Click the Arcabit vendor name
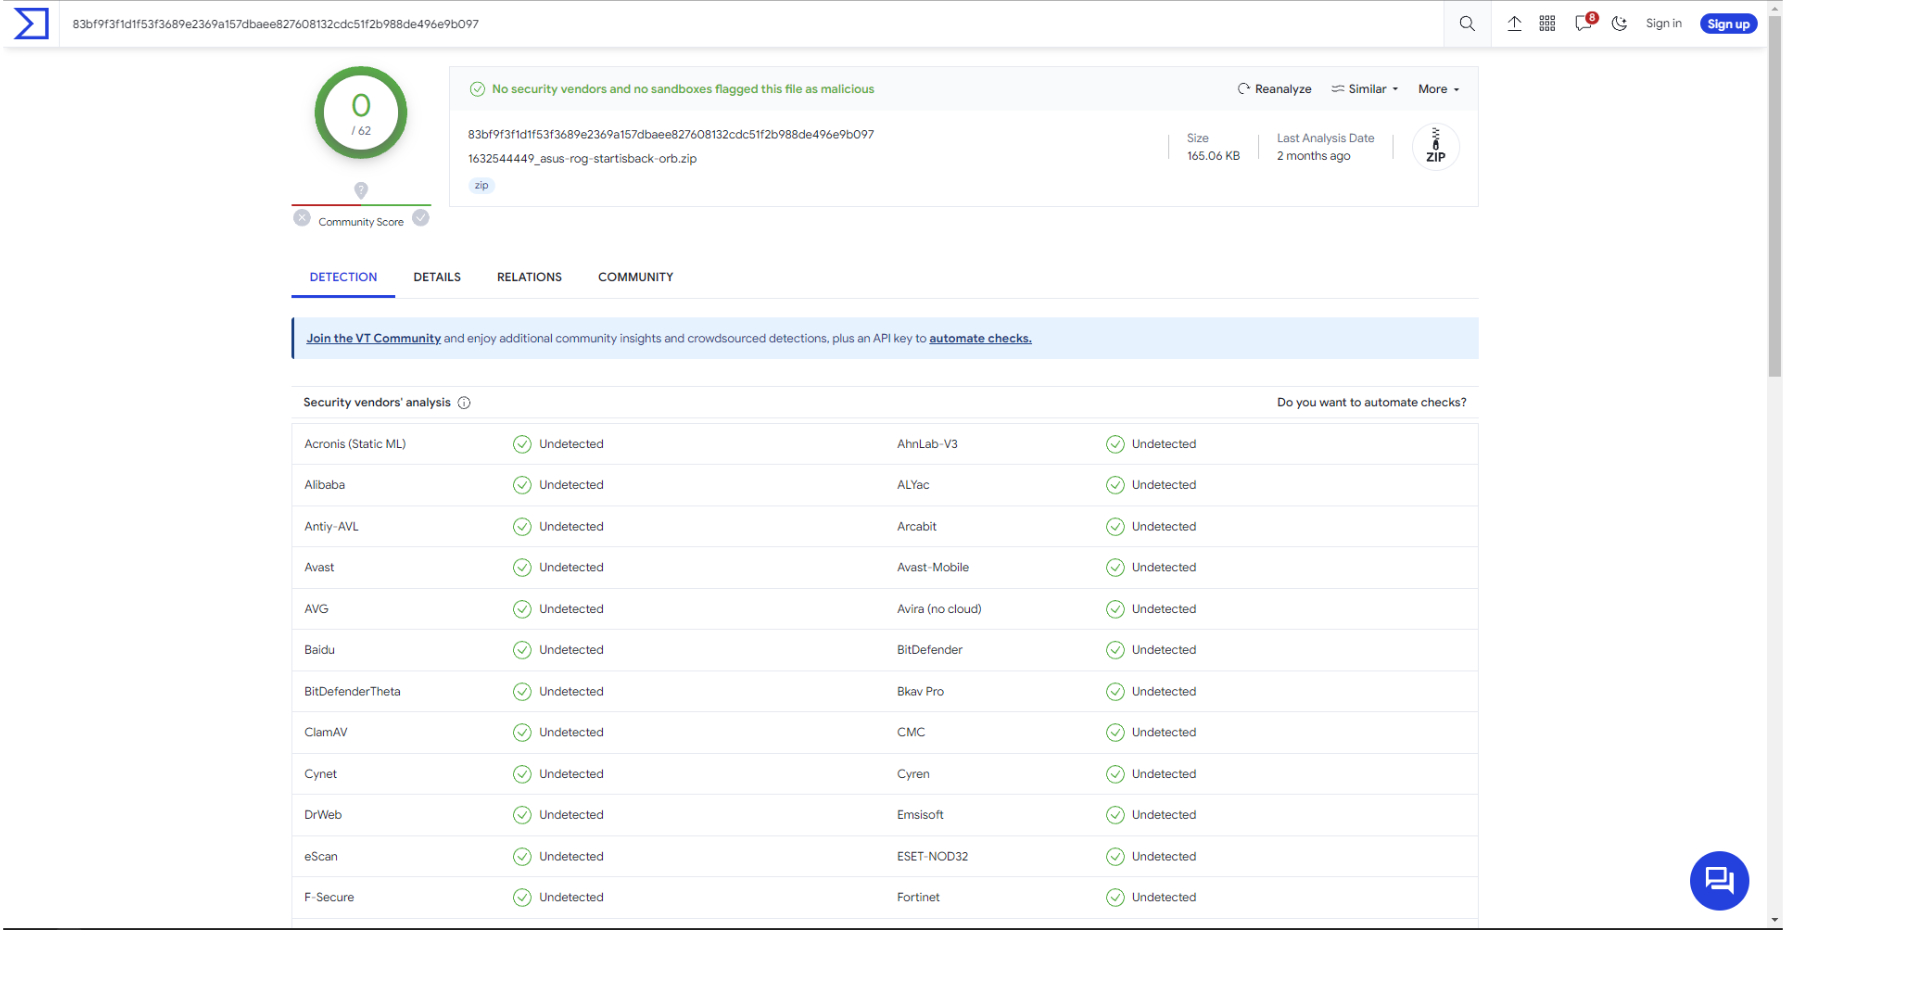Screen dimensions: 1920x1001 tap(916, 527)
